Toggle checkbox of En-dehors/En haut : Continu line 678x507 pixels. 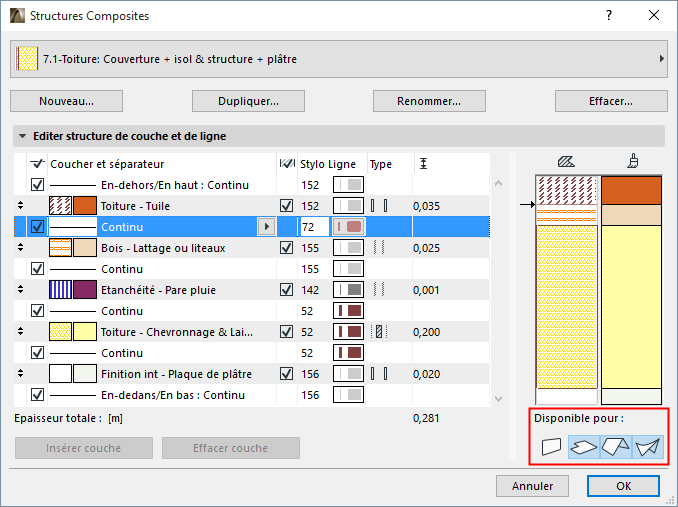[38, 185]
